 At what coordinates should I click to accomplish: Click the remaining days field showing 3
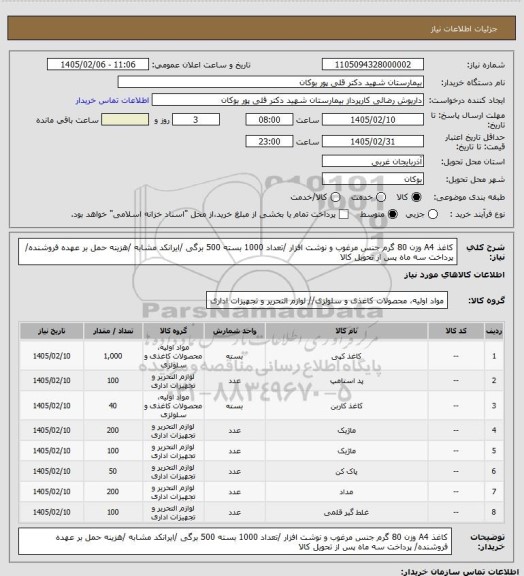[x=196, y=120]
